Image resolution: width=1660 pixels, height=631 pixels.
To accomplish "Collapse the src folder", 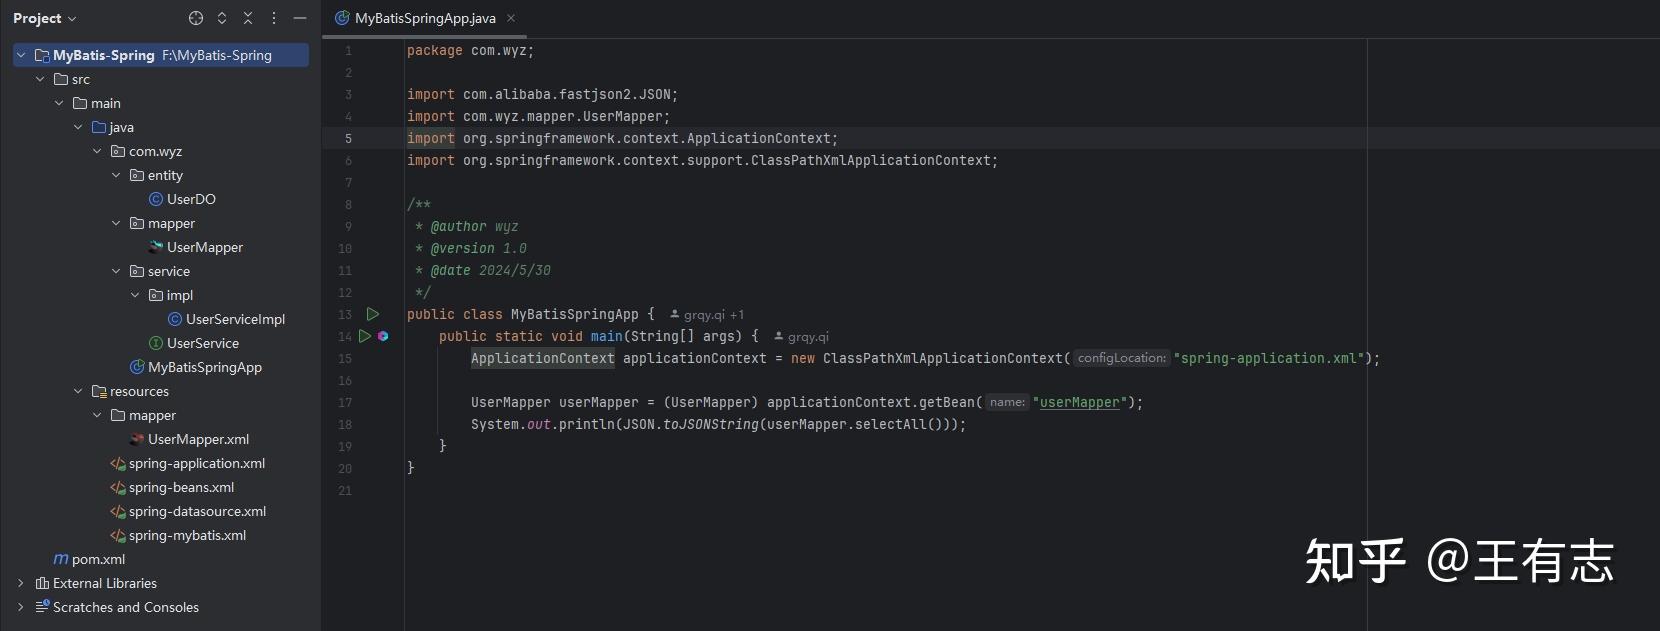I will click(x=40, y=79).
